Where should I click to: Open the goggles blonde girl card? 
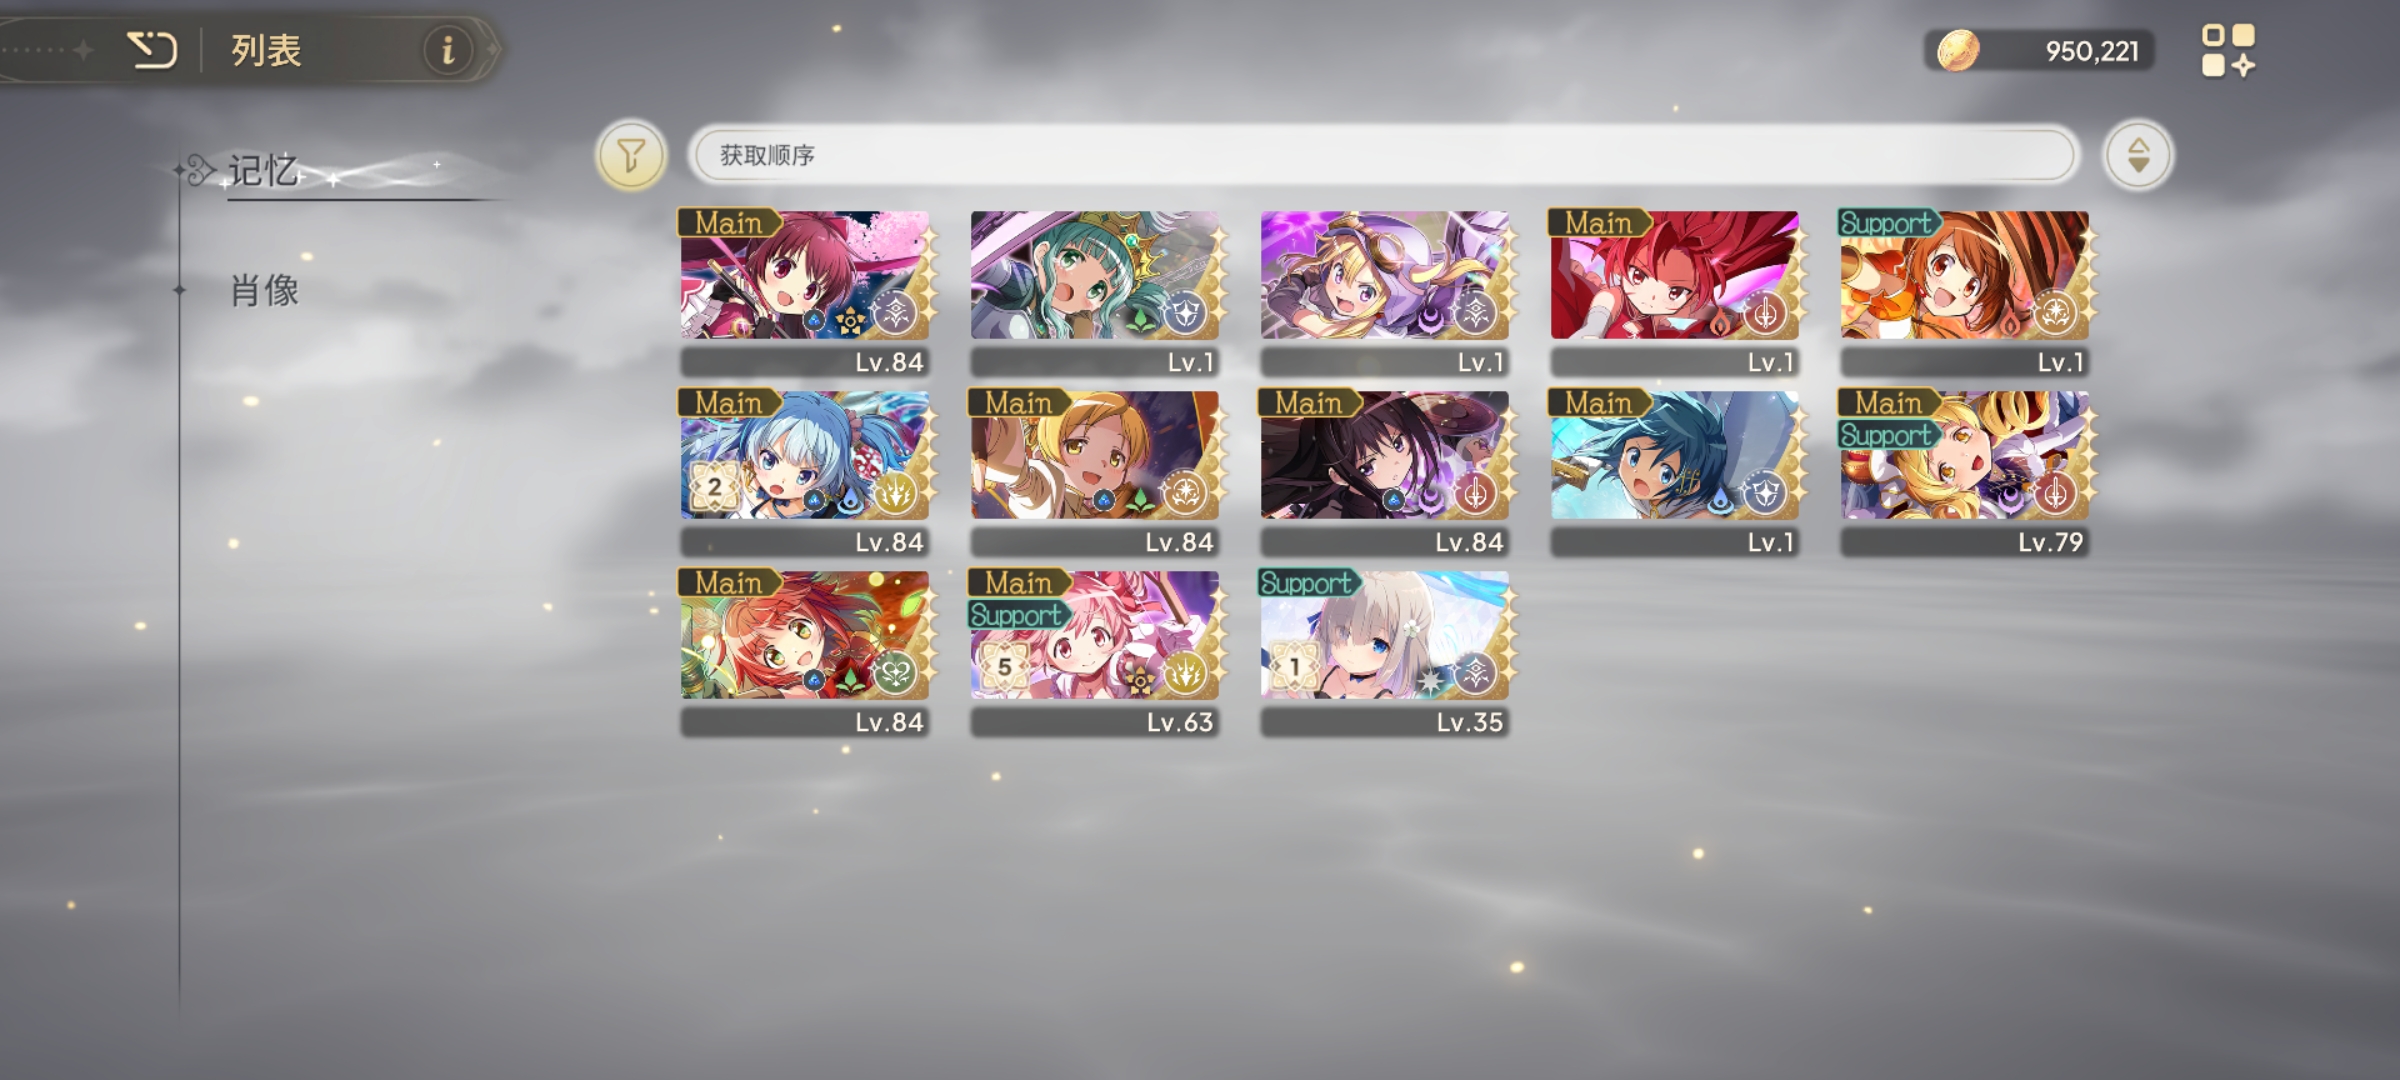point(1385,294)
